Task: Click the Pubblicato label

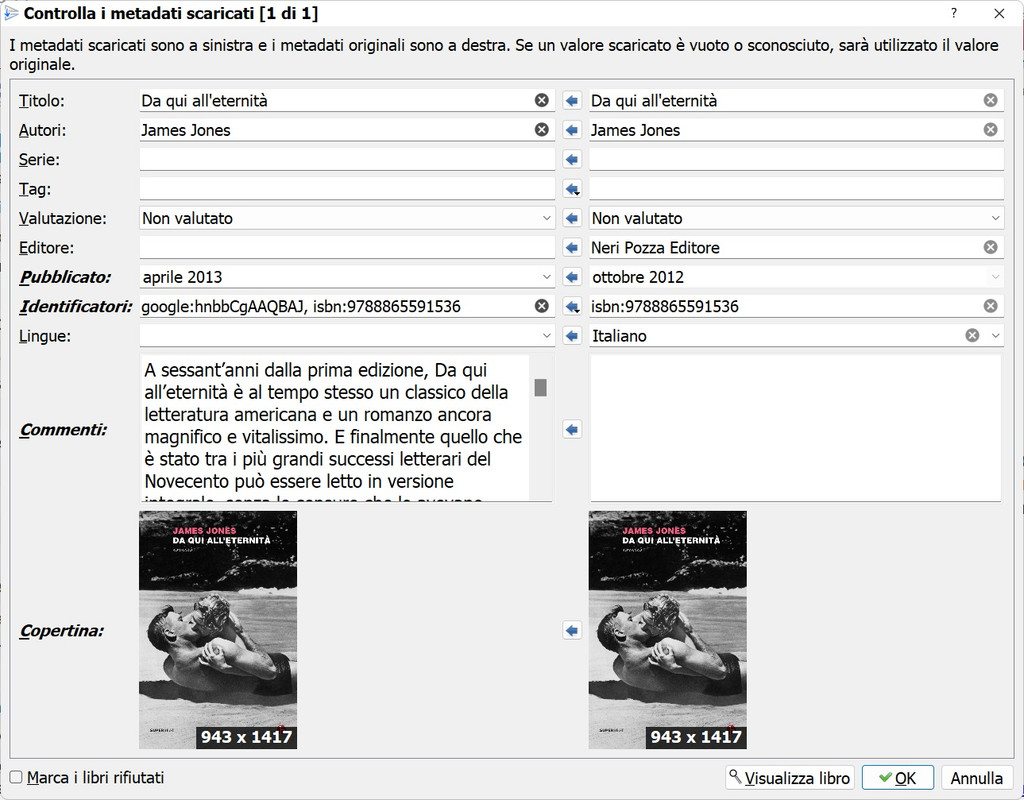Action: click(65, 277)
